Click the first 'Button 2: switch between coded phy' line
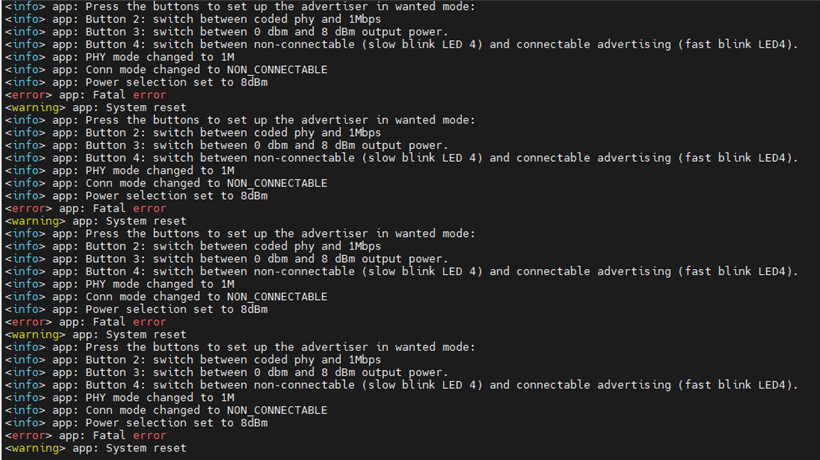The width and height of the screenshot is (820, 460). [x=193, y=19]
